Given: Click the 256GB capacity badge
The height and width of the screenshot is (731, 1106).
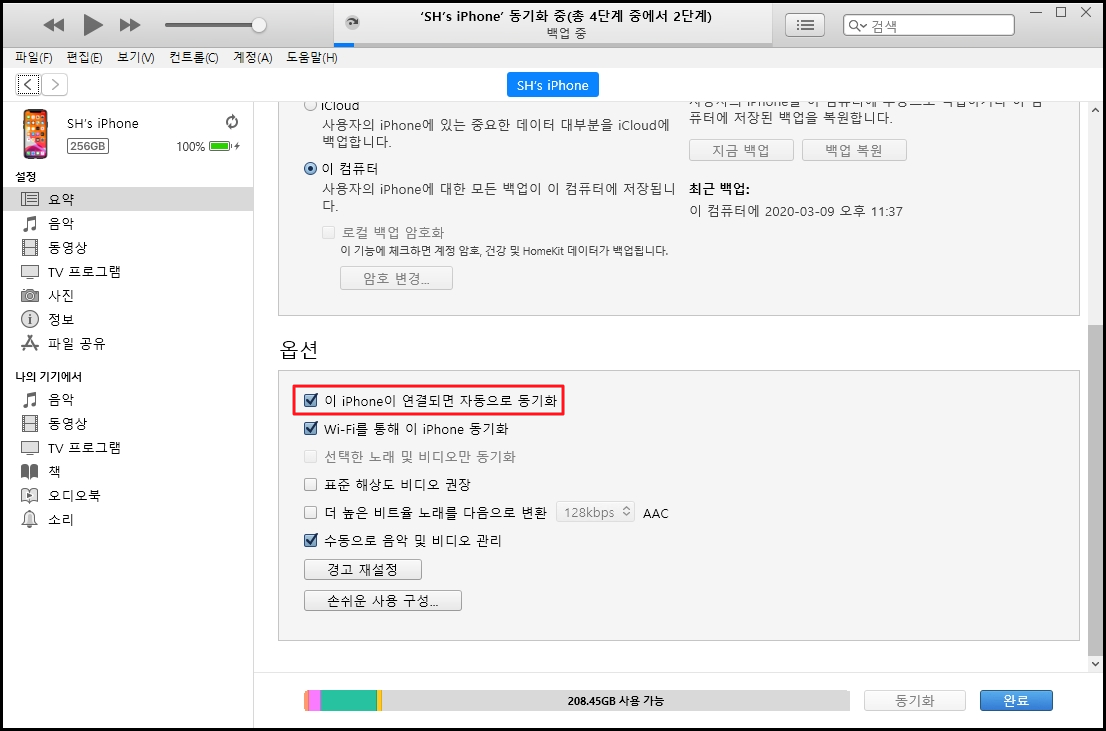Looking at the screenshot, I should click(88, 146).
